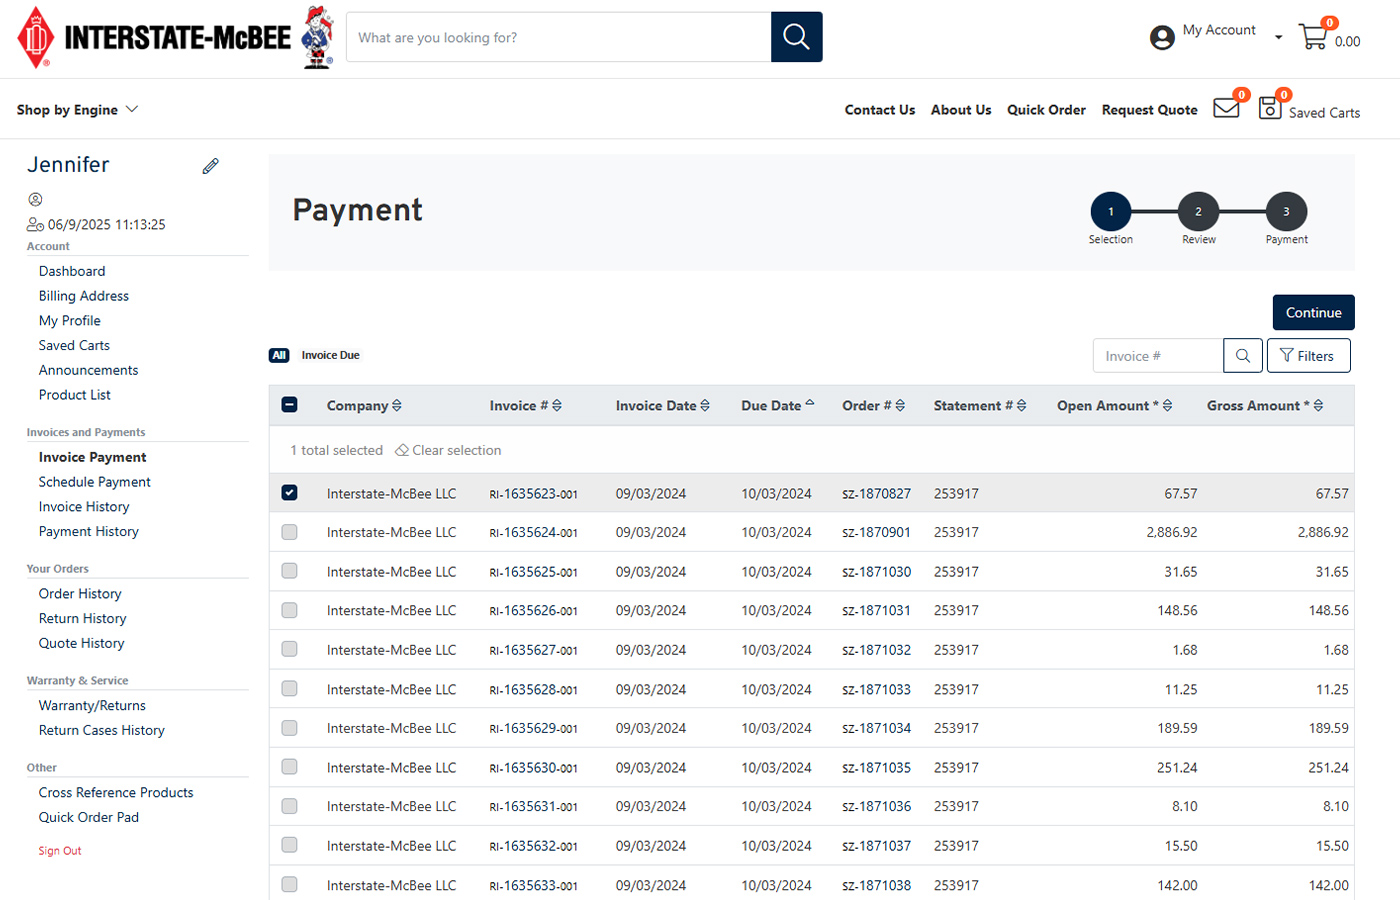Click the search magnifier button in header
1400x900 pixels.
point(796,37)
